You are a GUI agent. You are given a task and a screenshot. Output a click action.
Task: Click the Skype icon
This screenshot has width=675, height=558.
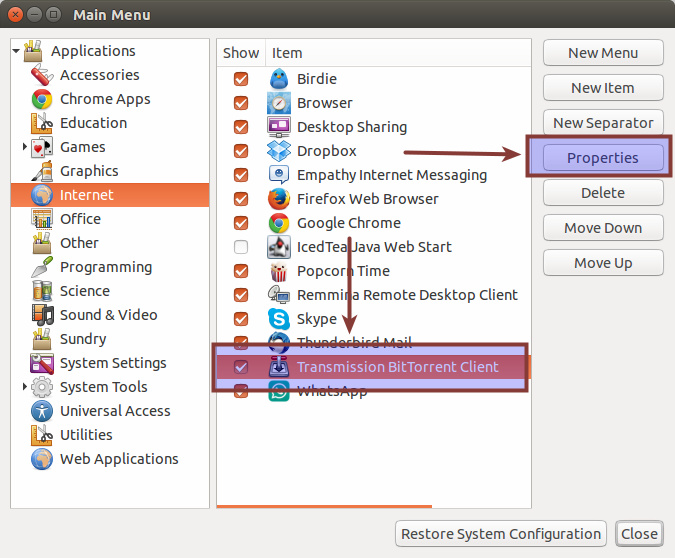279,319
